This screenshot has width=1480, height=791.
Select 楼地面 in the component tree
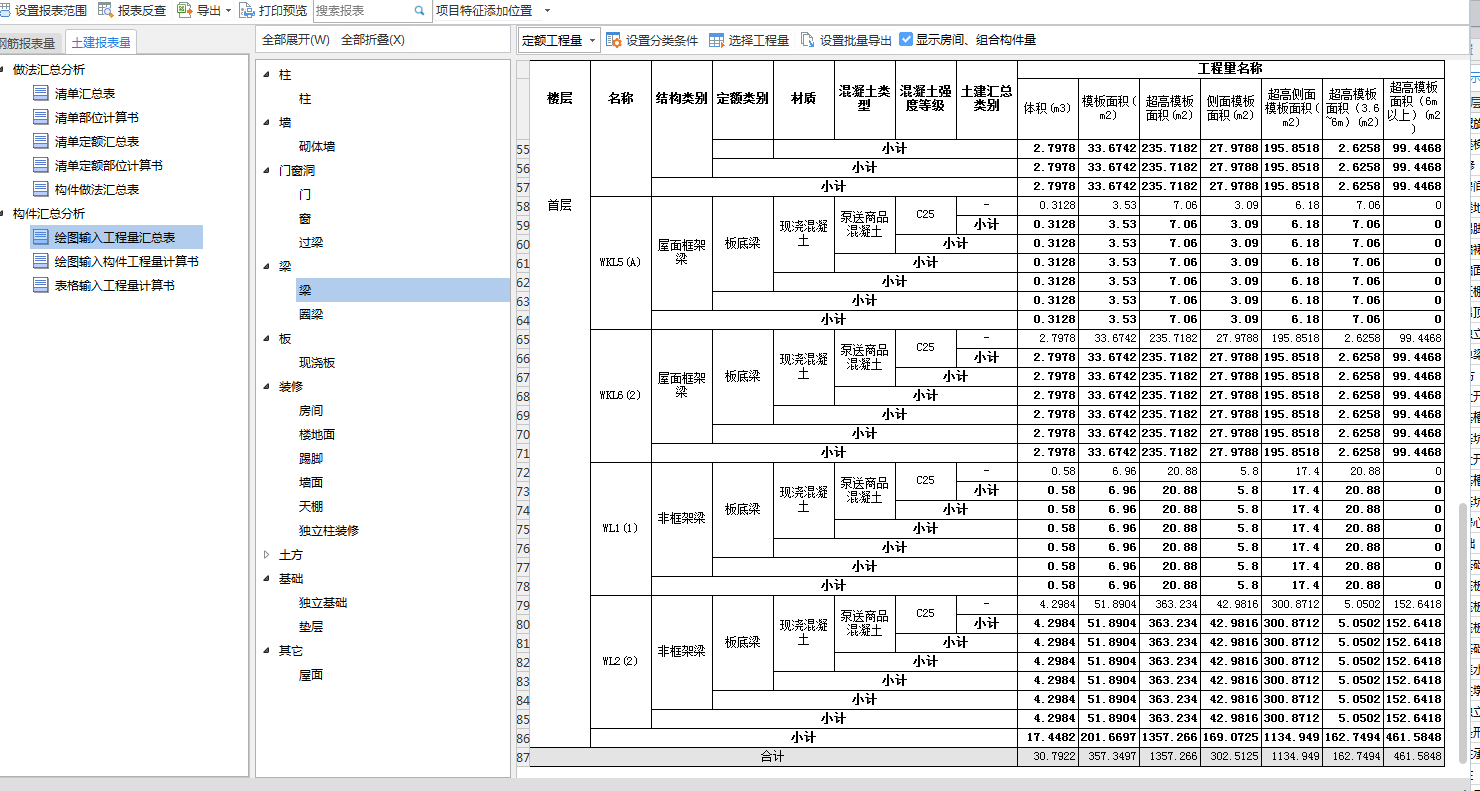(x=317, y=435)
